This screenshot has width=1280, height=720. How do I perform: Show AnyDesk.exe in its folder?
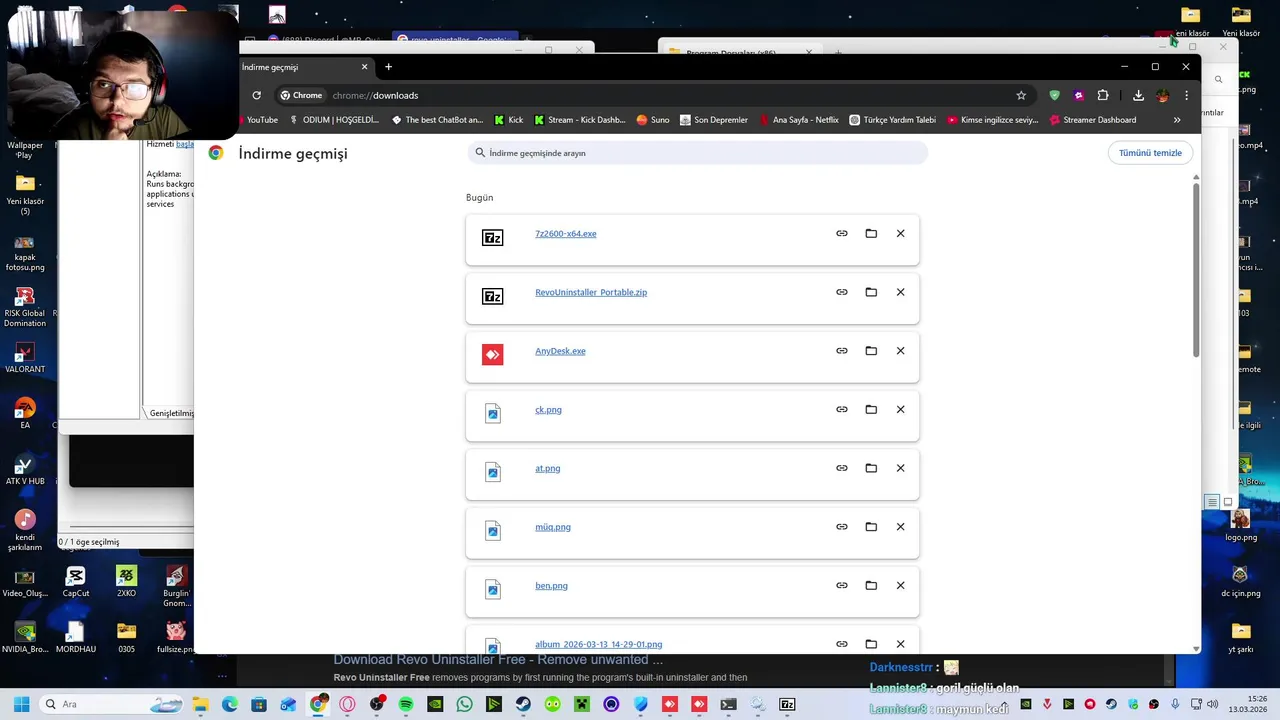coord(871,351)
